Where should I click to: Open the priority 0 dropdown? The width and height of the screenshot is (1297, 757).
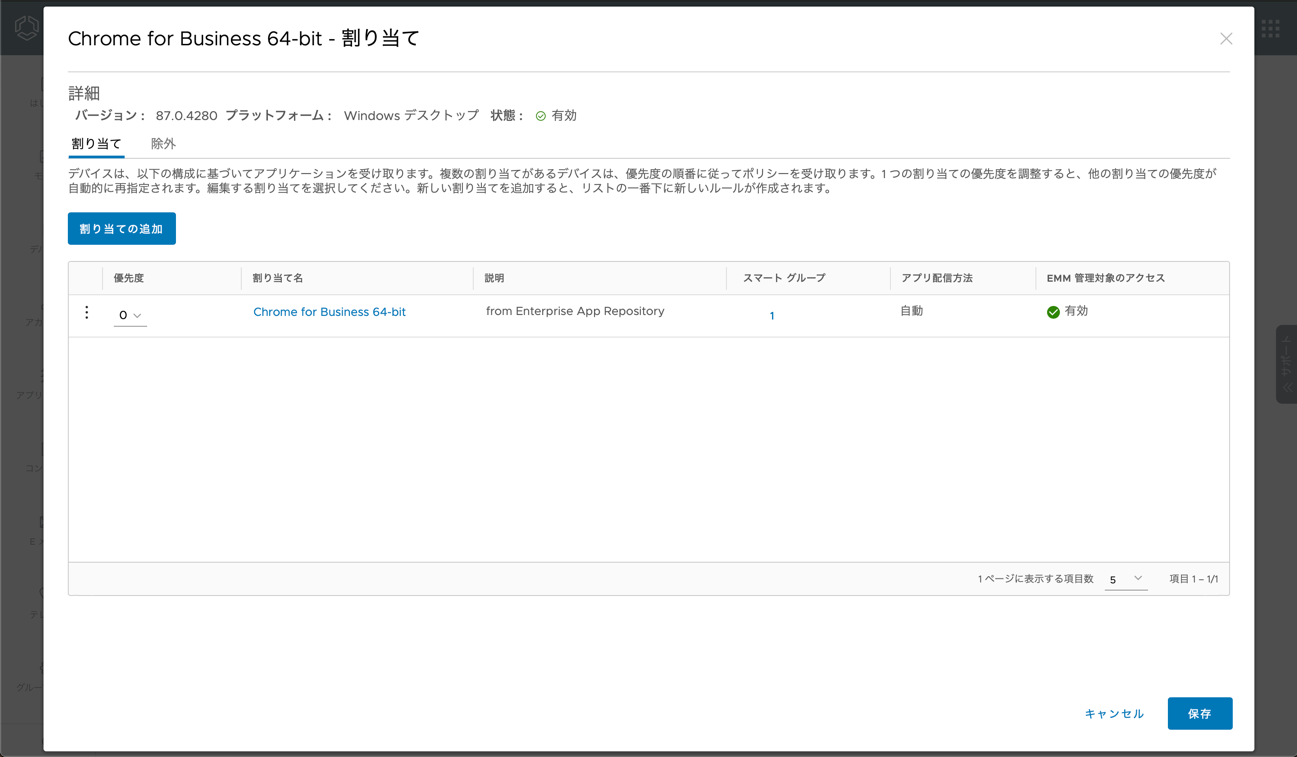pyautogui.click(x=130, y=315)
